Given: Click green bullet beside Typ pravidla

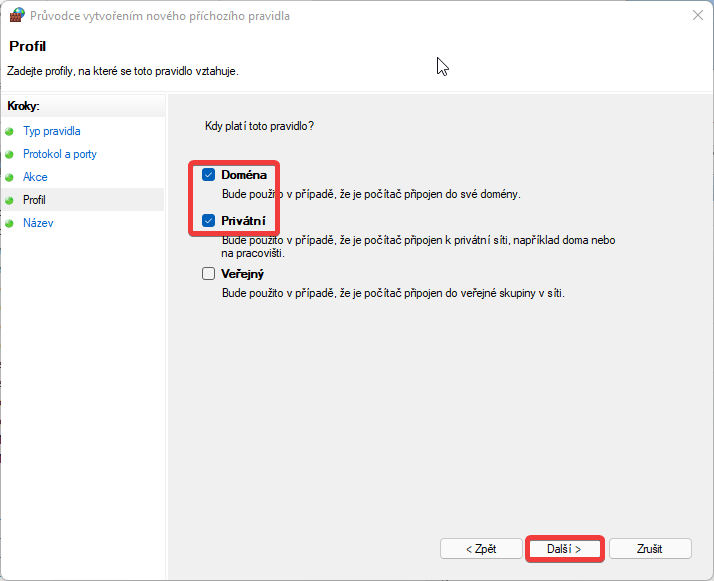Looking at the screenshot, I should [9, 132].
